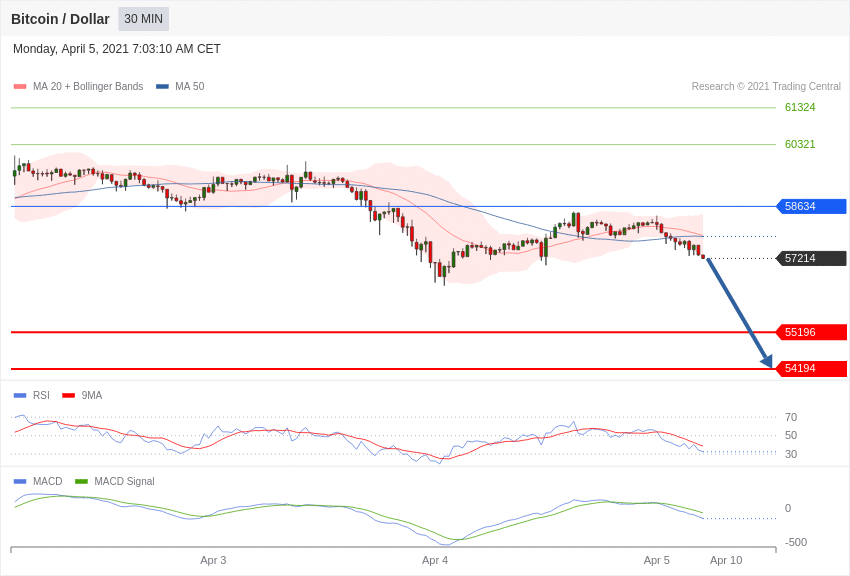
Task: Click the 60321 resistance level label
Action: pyautogui.click(x=800, y=144)
